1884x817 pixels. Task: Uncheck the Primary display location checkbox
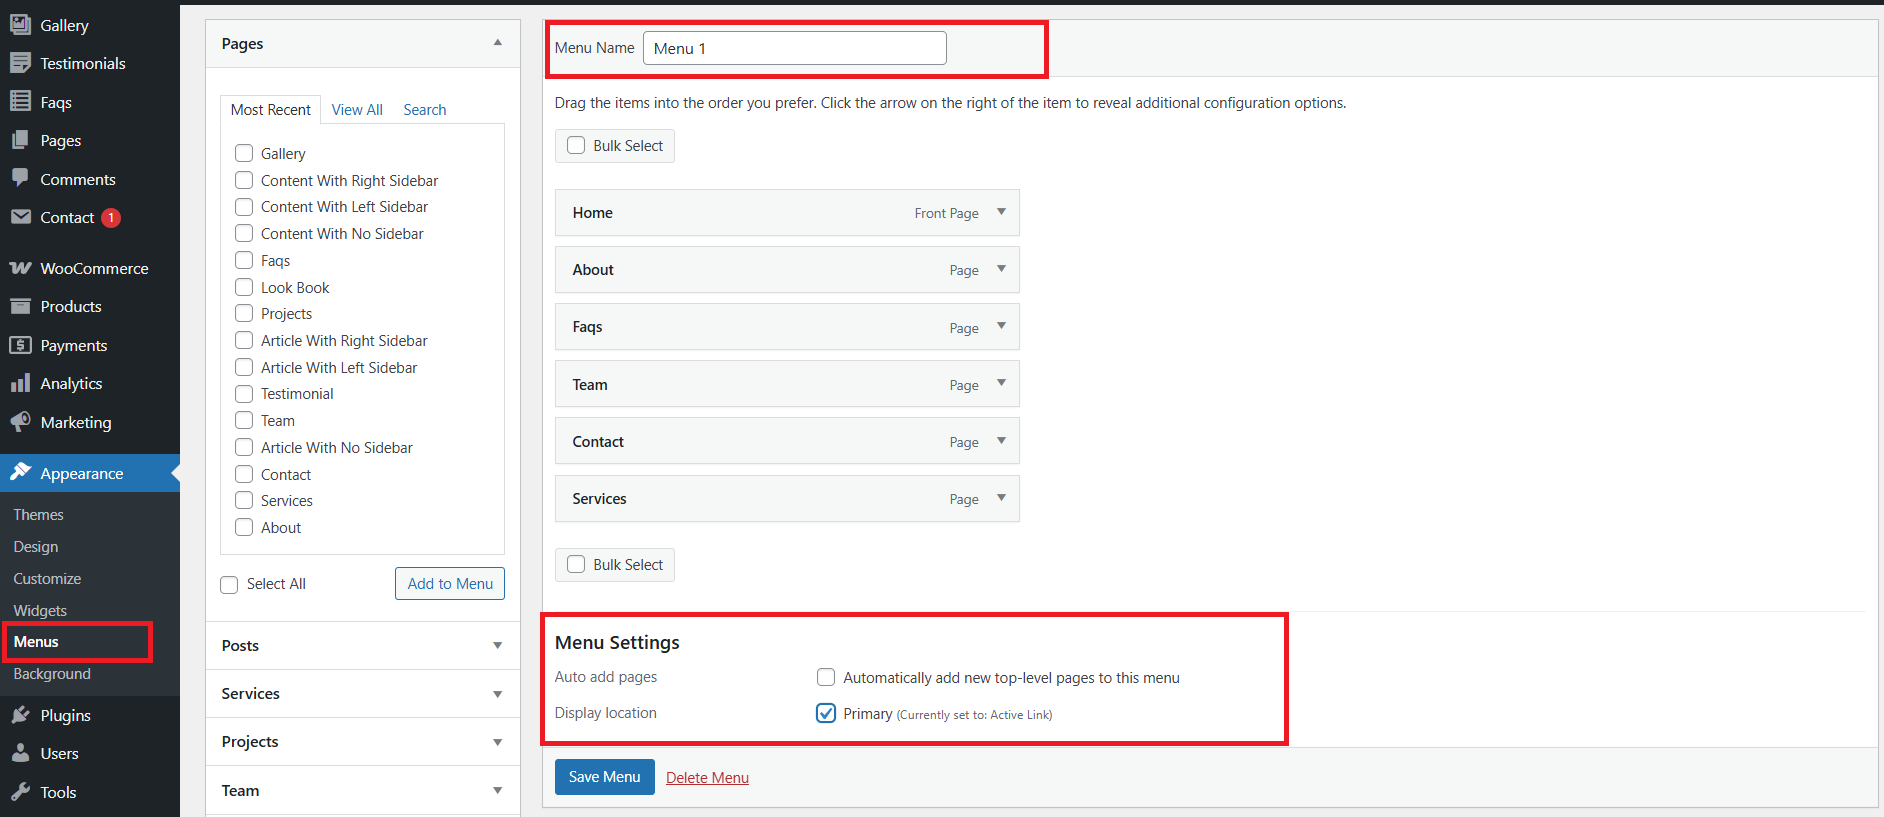[826, 713]
